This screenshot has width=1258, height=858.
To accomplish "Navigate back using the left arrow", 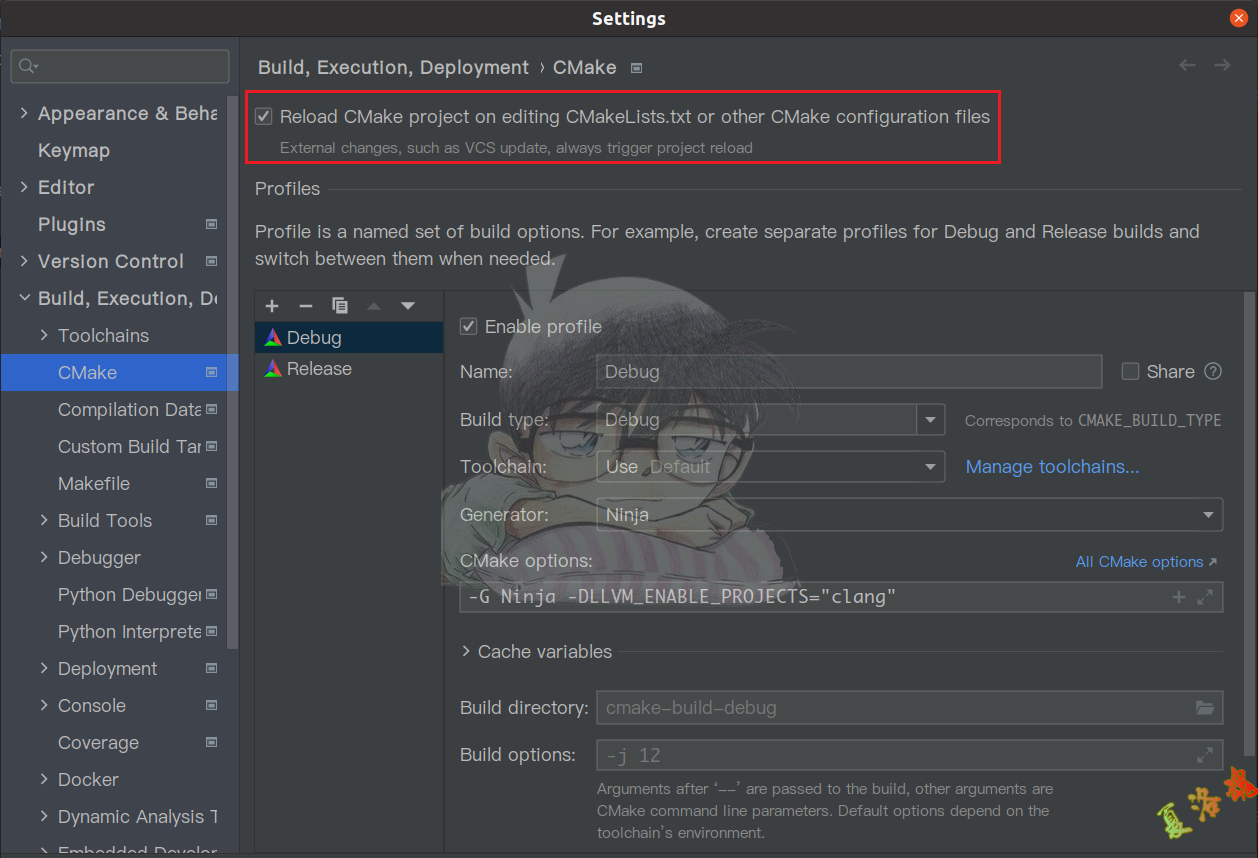I will 1187,65.
